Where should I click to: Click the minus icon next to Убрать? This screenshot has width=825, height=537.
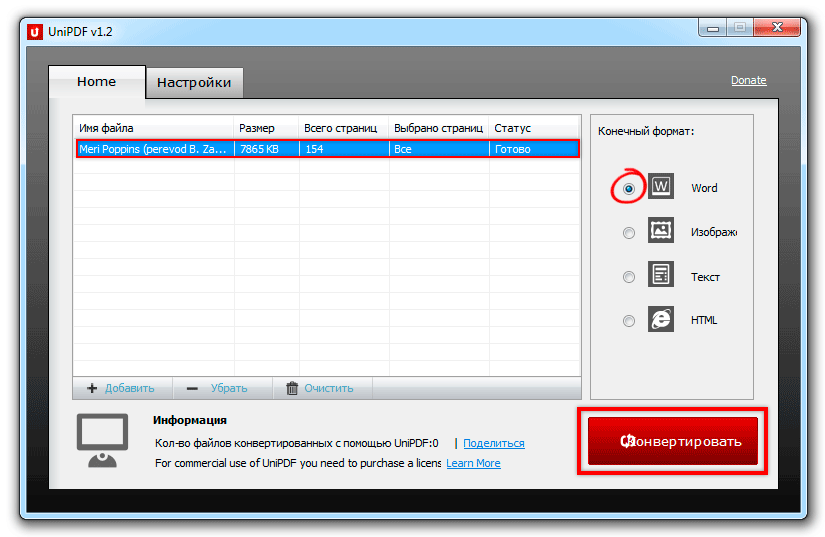[192, 389]
